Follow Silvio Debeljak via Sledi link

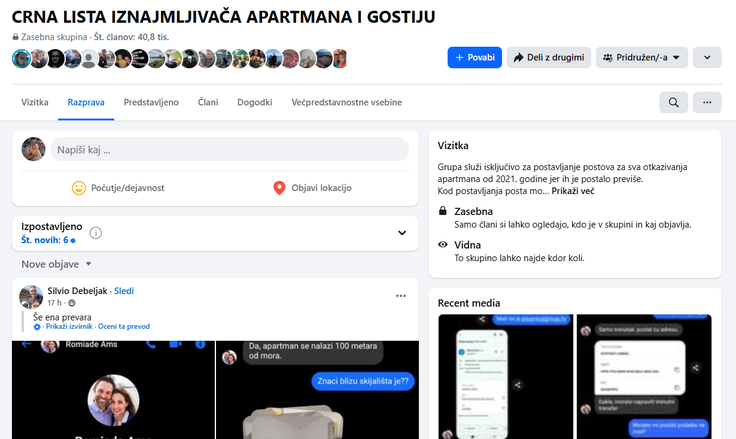[124, 291]
